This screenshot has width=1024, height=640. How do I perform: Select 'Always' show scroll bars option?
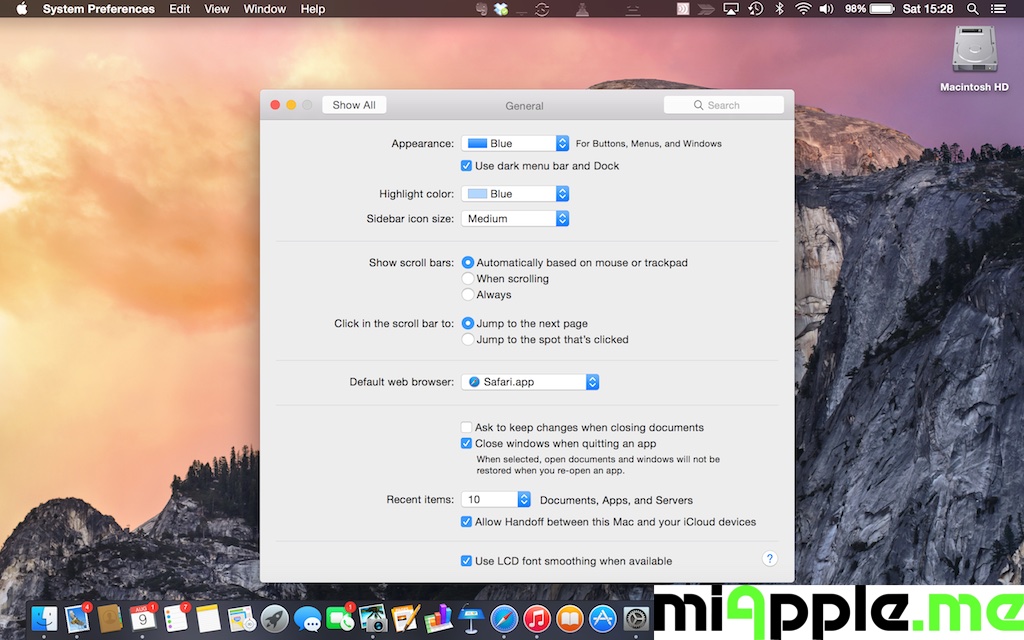pyautogui.click(x=468, y=295)
